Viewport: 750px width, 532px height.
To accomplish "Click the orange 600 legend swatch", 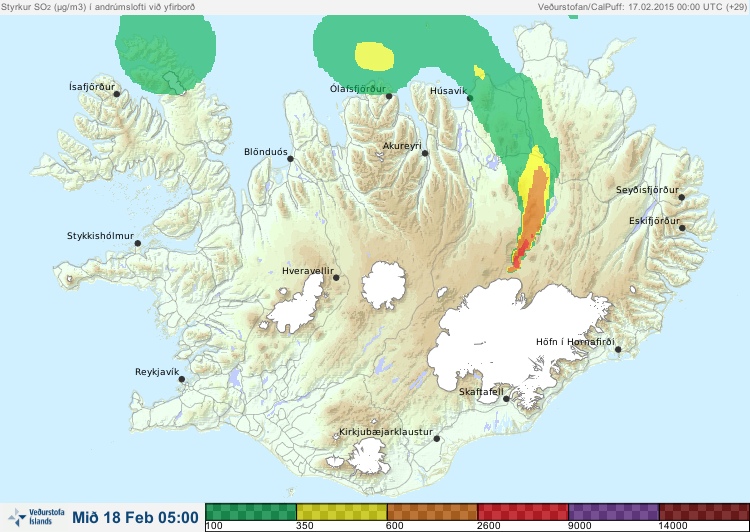I will tap(432, 511).
